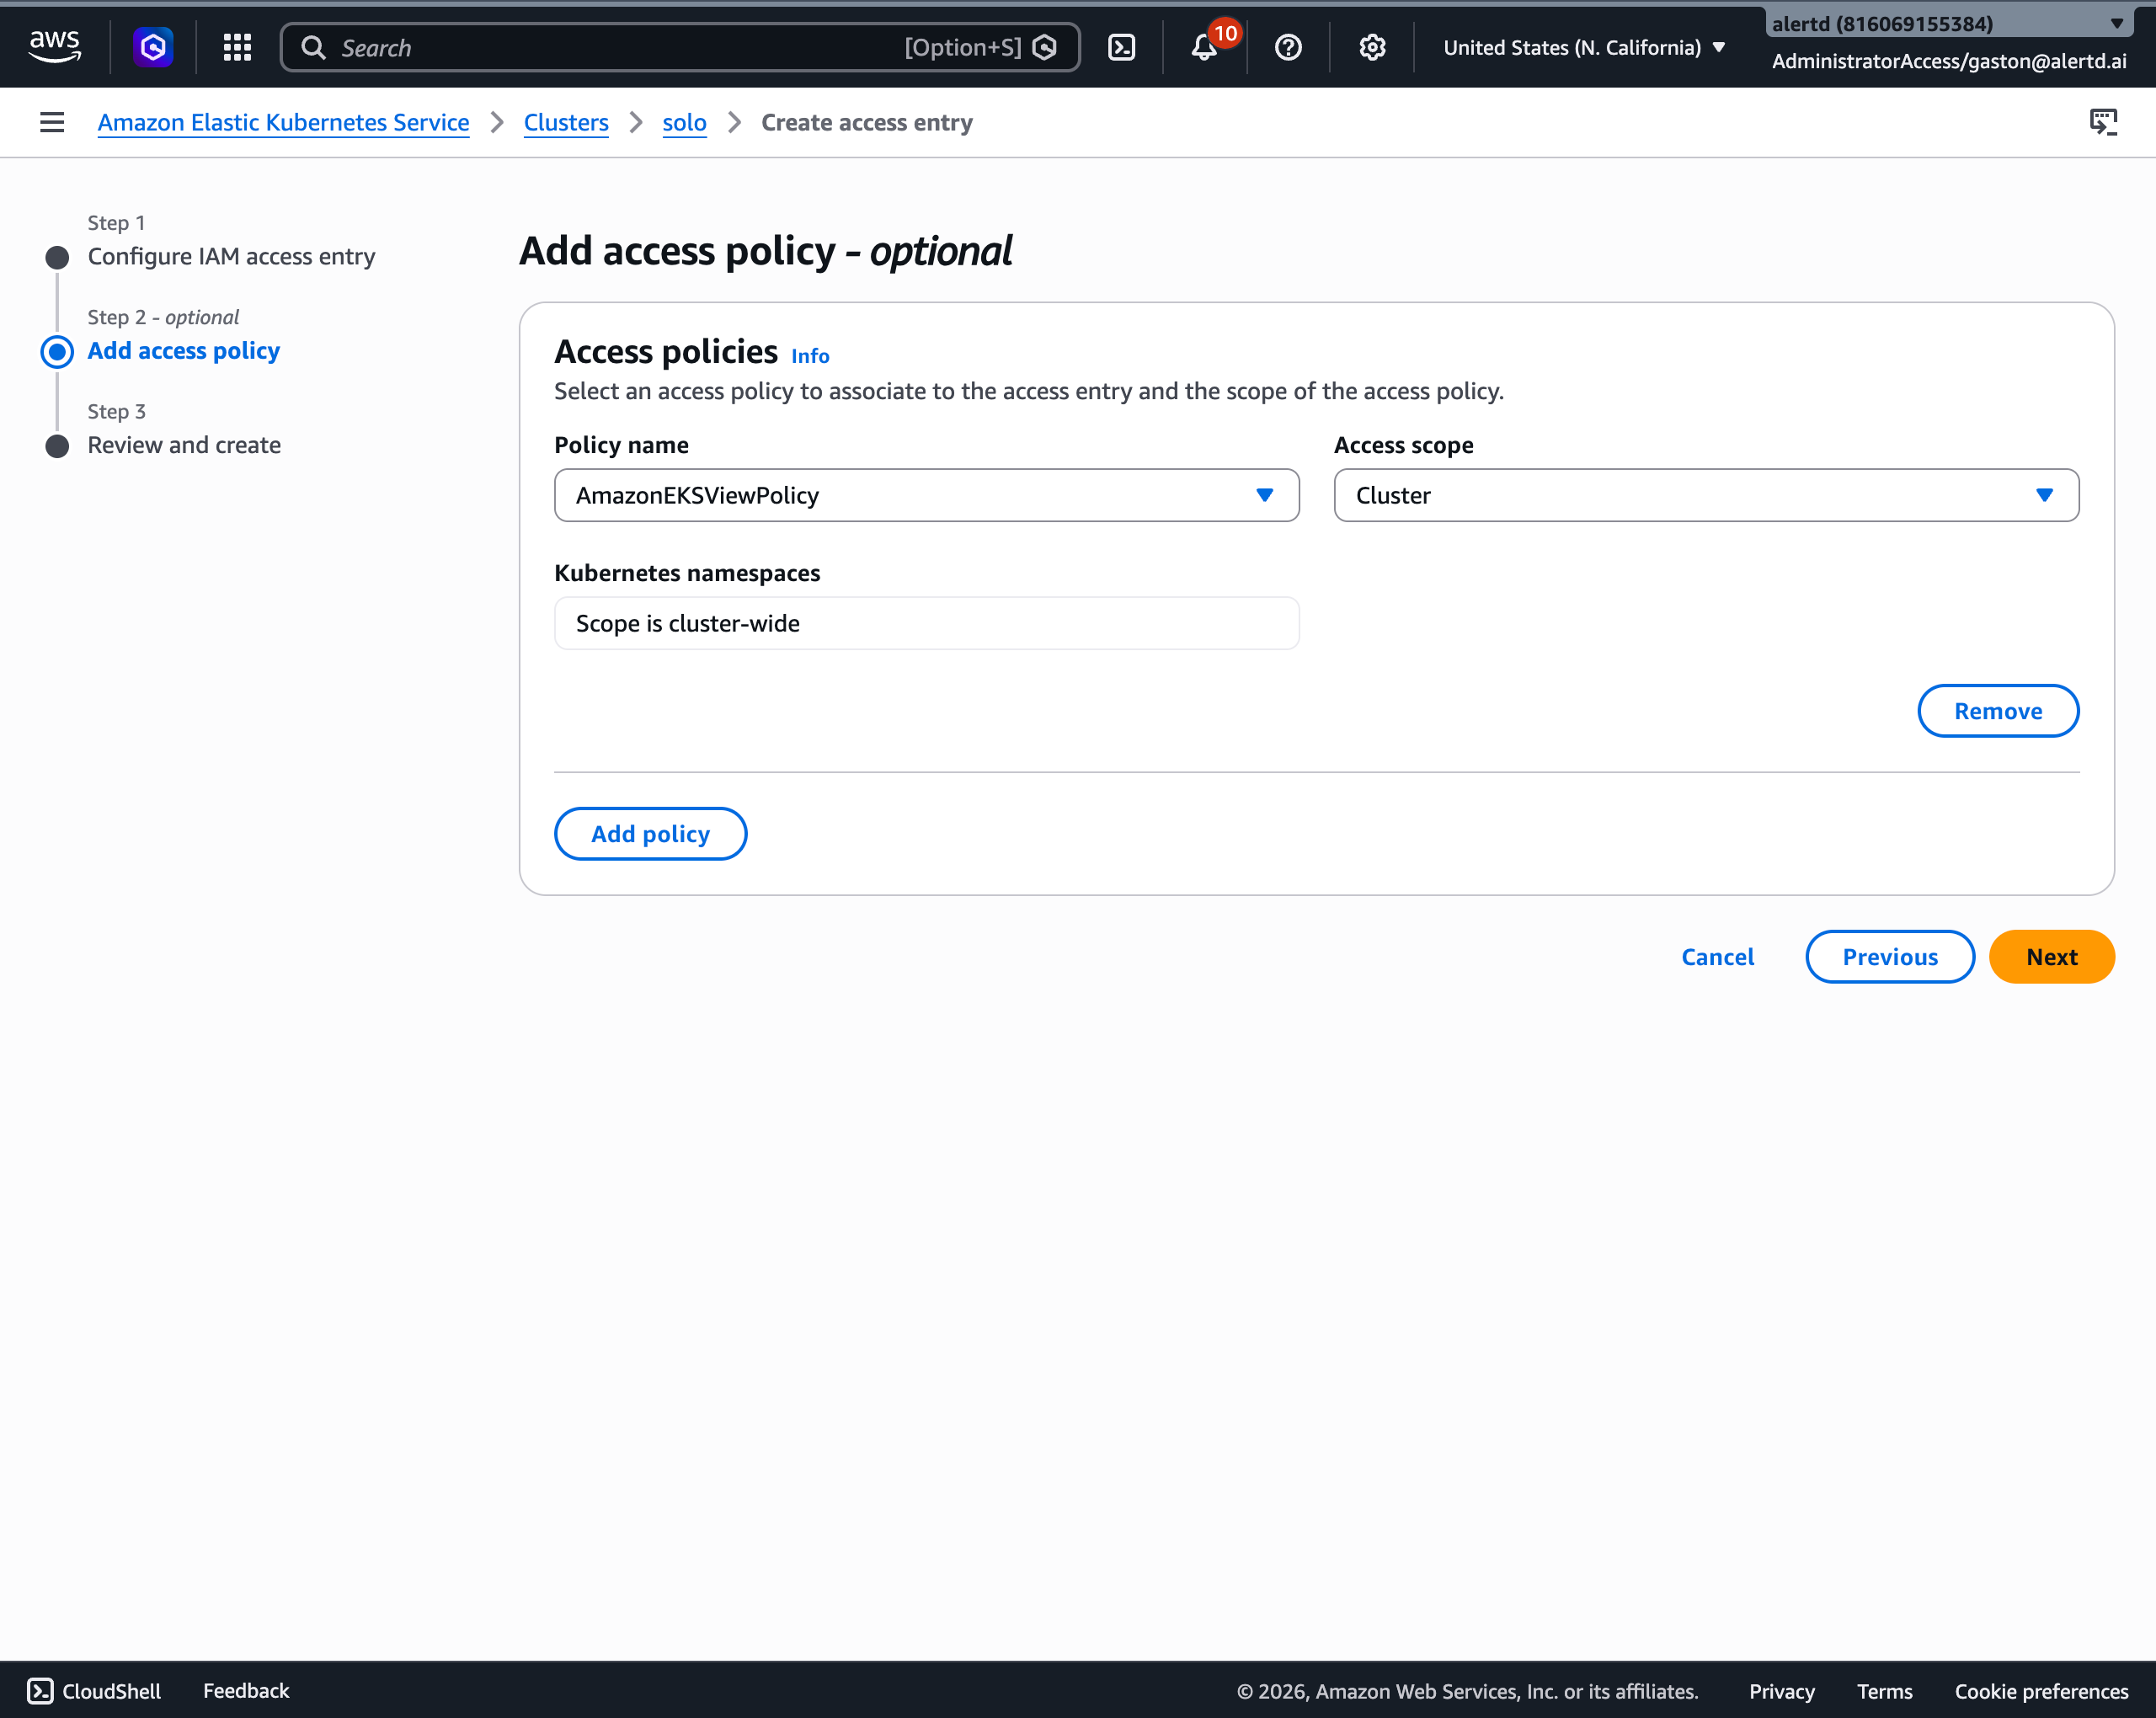Click the screen tutorial icon at top right
2156x1718 pixels.
2103,122
